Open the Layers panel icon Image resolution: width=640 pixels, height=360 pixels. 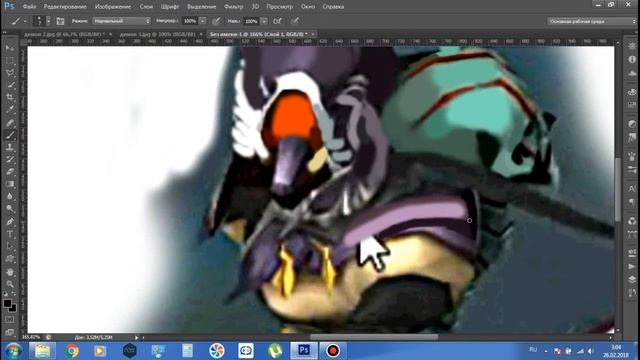click(632, 279)
